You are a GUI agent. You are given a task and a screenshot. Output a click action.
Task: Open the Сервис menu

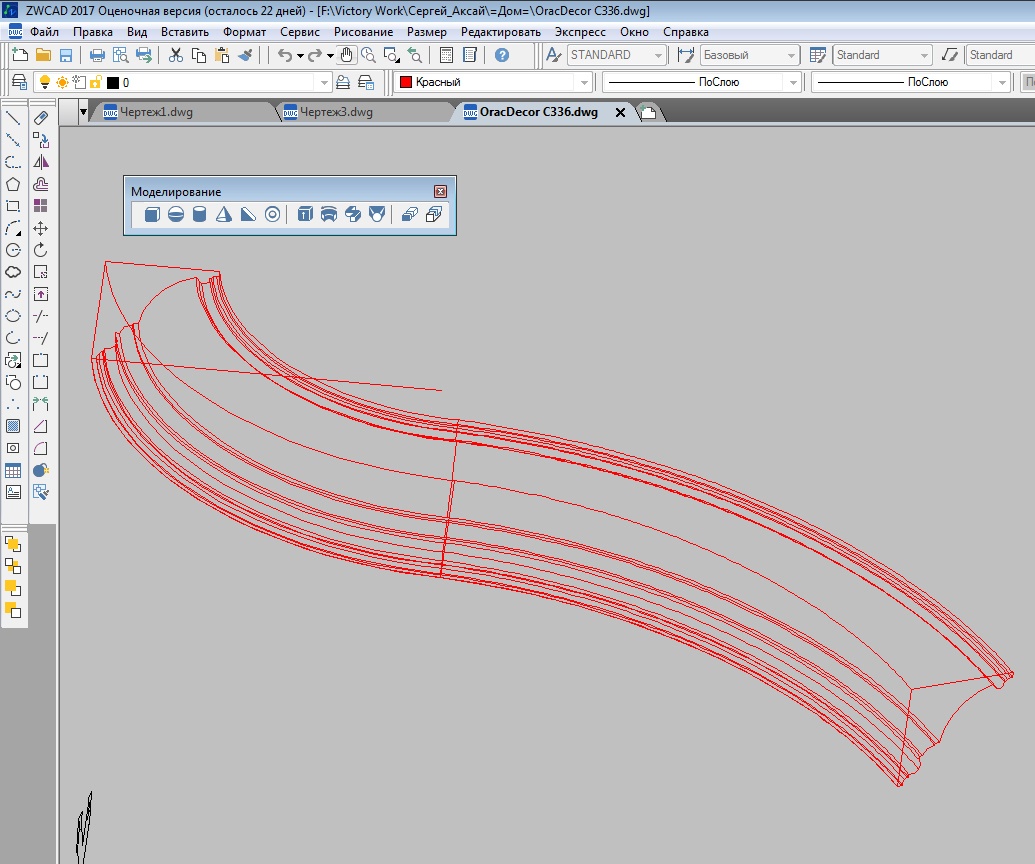point(300,32)
